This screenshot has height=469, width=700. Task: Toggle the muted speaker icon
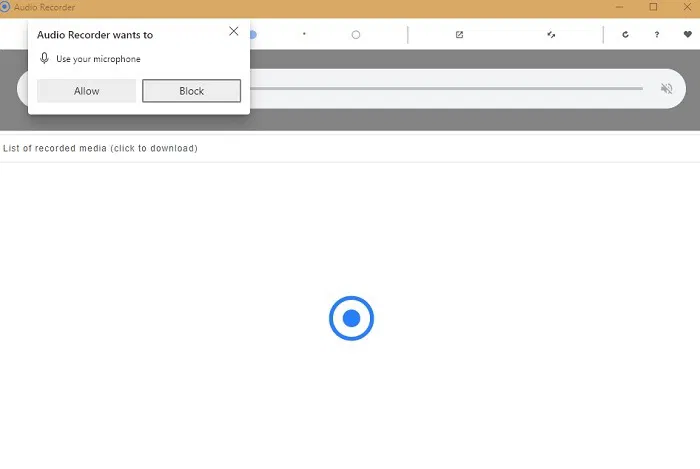[x=667, y=89]
